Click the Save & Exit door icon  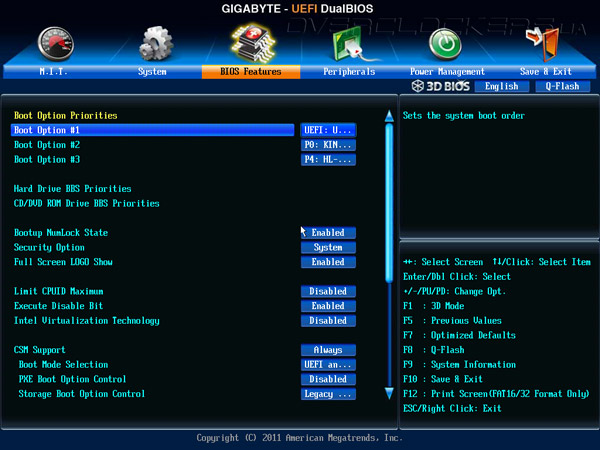coord(543,44)
